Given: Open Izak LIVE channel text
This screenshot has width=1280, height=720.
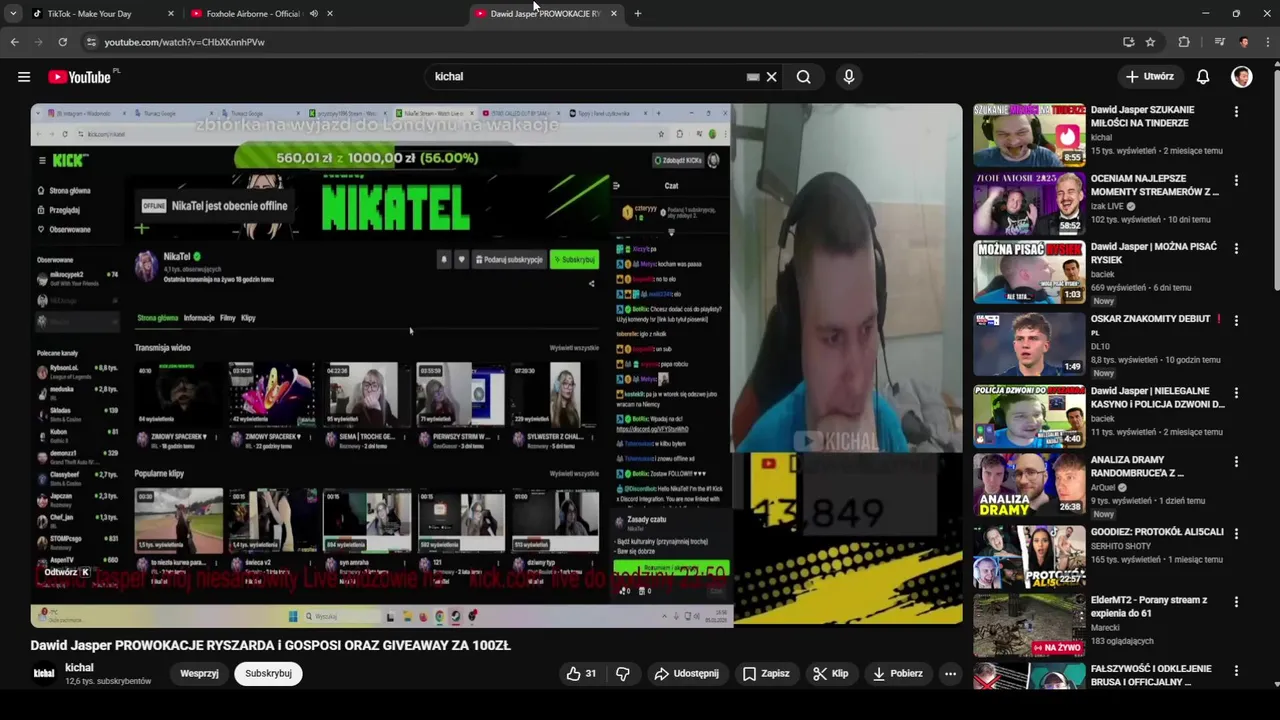Looking at the screenshot, I should tap(1108, 207).
